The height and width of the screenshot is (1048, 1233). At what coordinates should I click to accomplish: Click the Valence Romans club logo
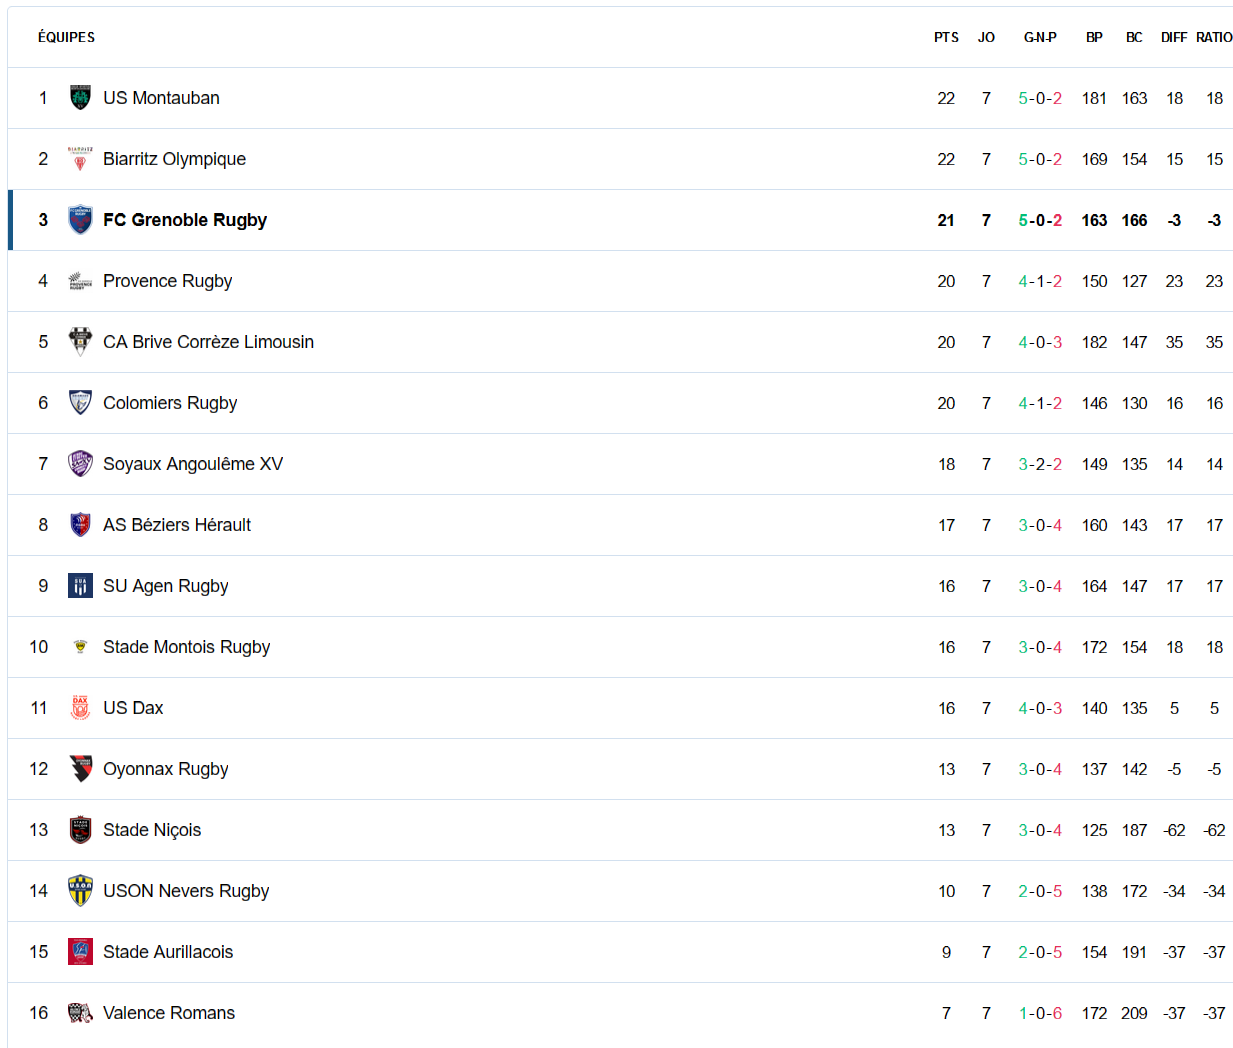point(80,1013)
